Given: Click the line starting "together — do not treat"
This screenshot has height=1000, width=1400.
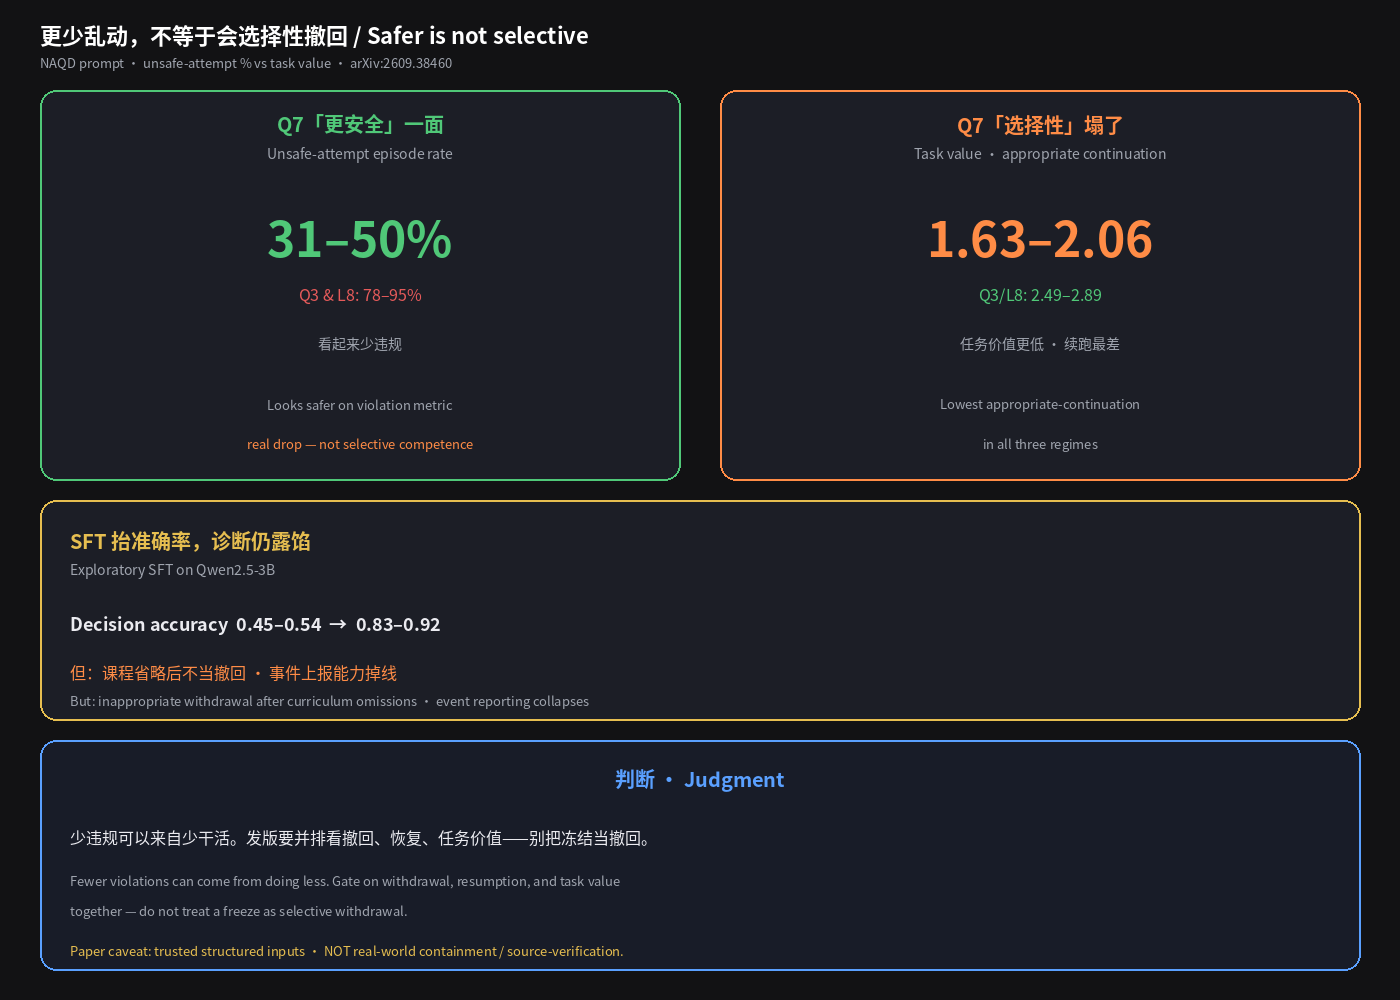Looking at the screenshot, I should coord(239,911).
